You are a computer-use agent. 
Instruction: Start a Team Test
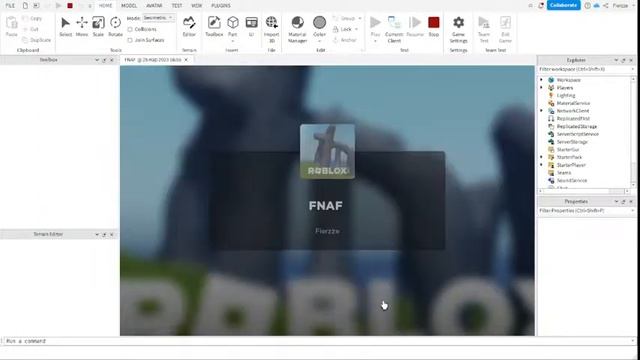click(x=484, y=29)
